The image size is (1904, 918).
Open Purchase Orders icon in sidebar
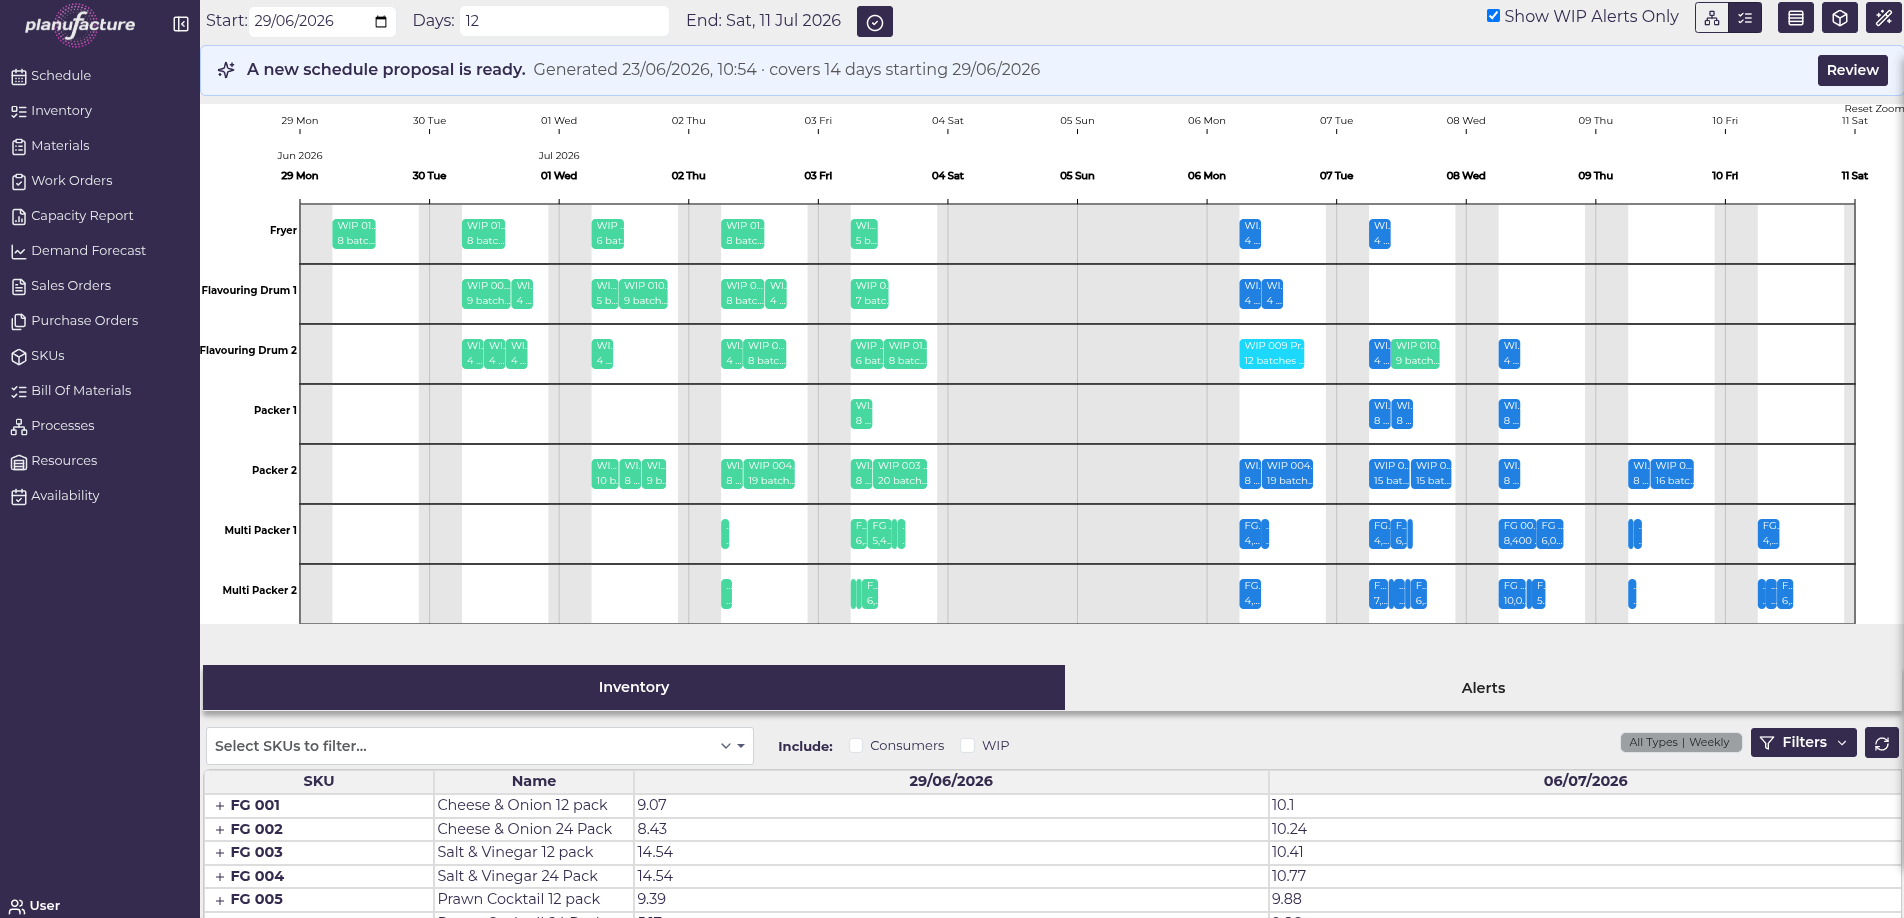19,321
